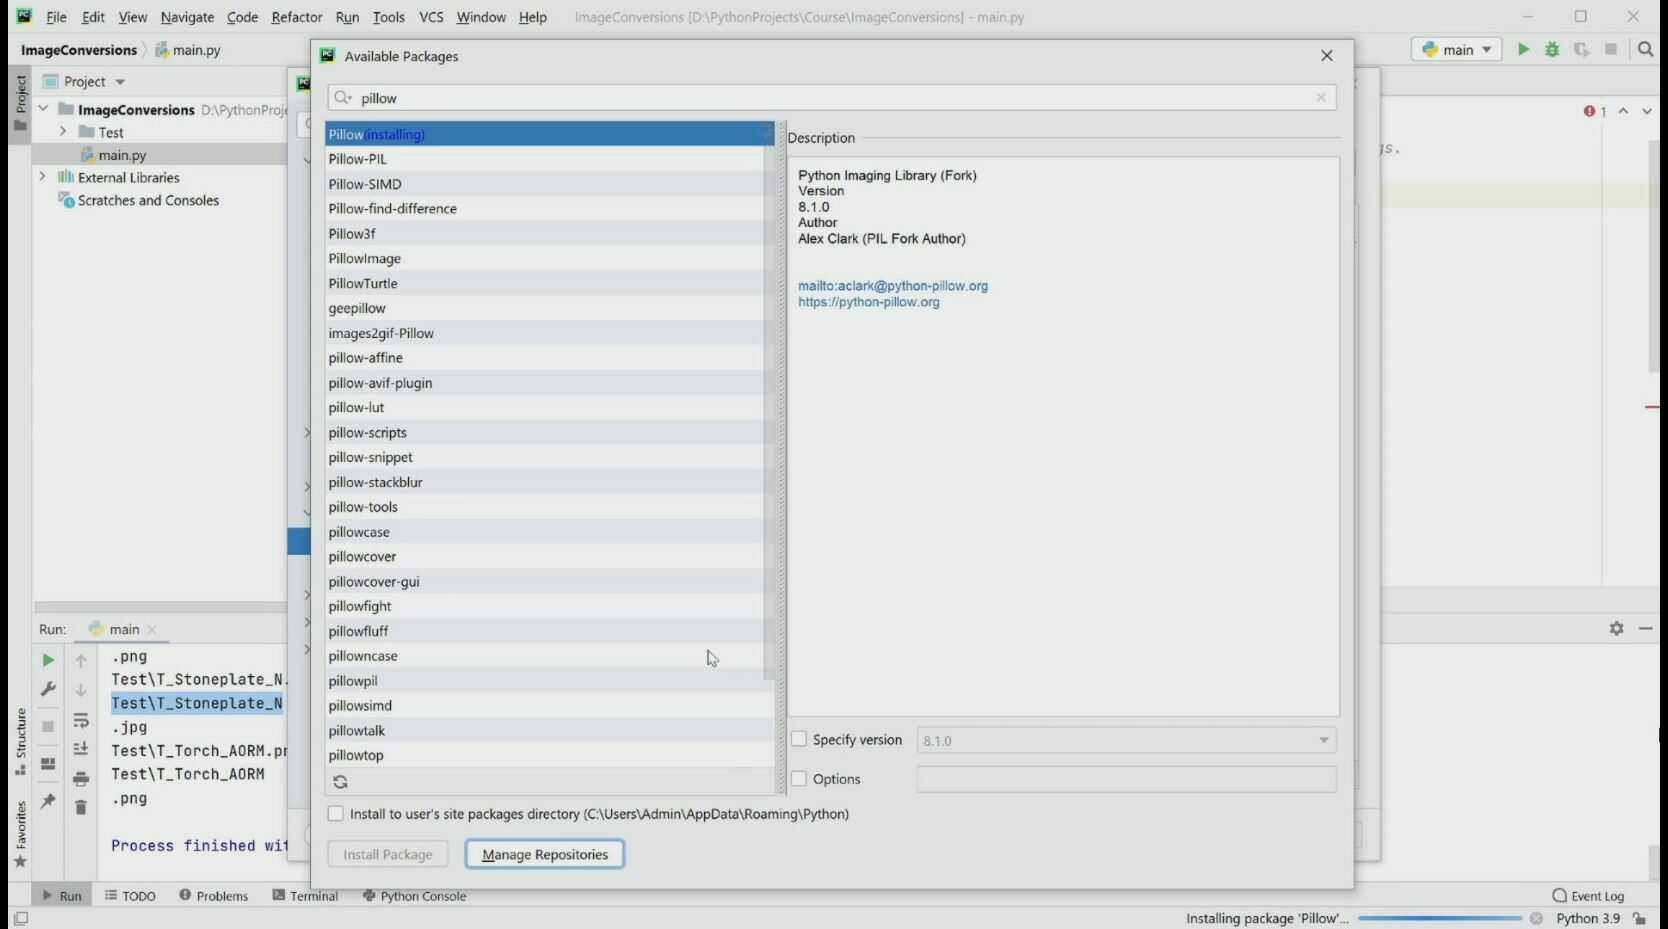1668x929 pixels.
Task: Start debugging with the green bug icon
Action: 1552,49
